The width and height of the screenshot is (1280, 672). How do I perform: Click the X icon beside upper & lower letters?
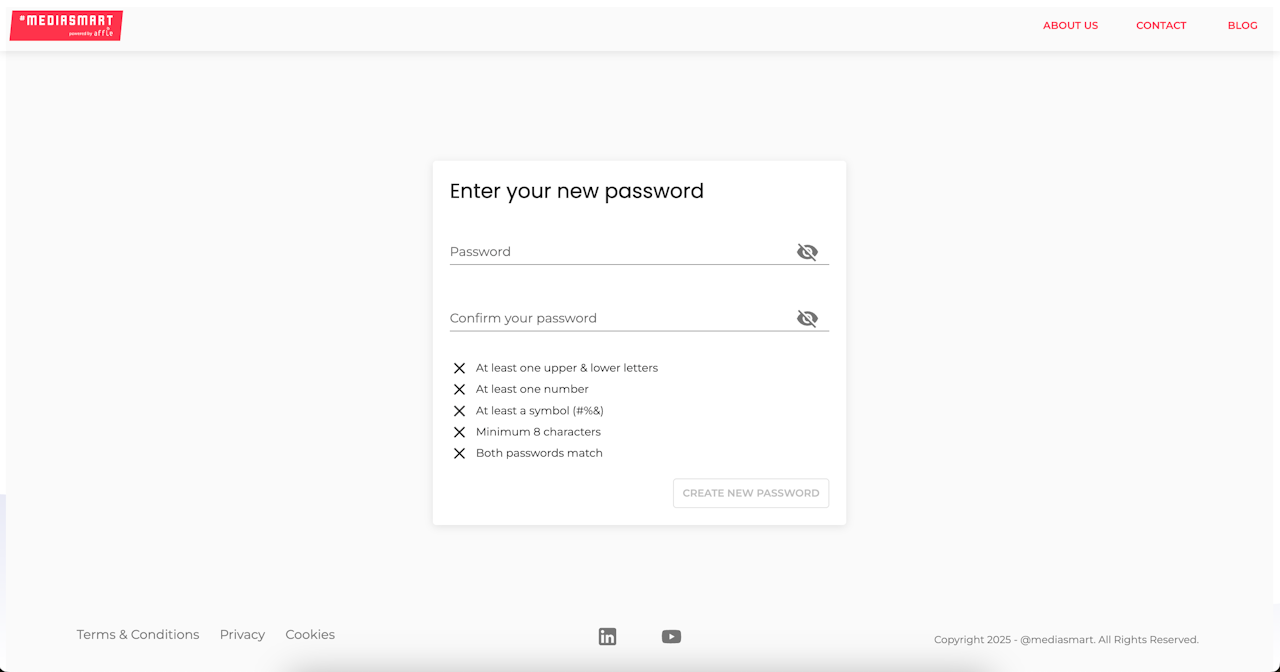(459, 368)
